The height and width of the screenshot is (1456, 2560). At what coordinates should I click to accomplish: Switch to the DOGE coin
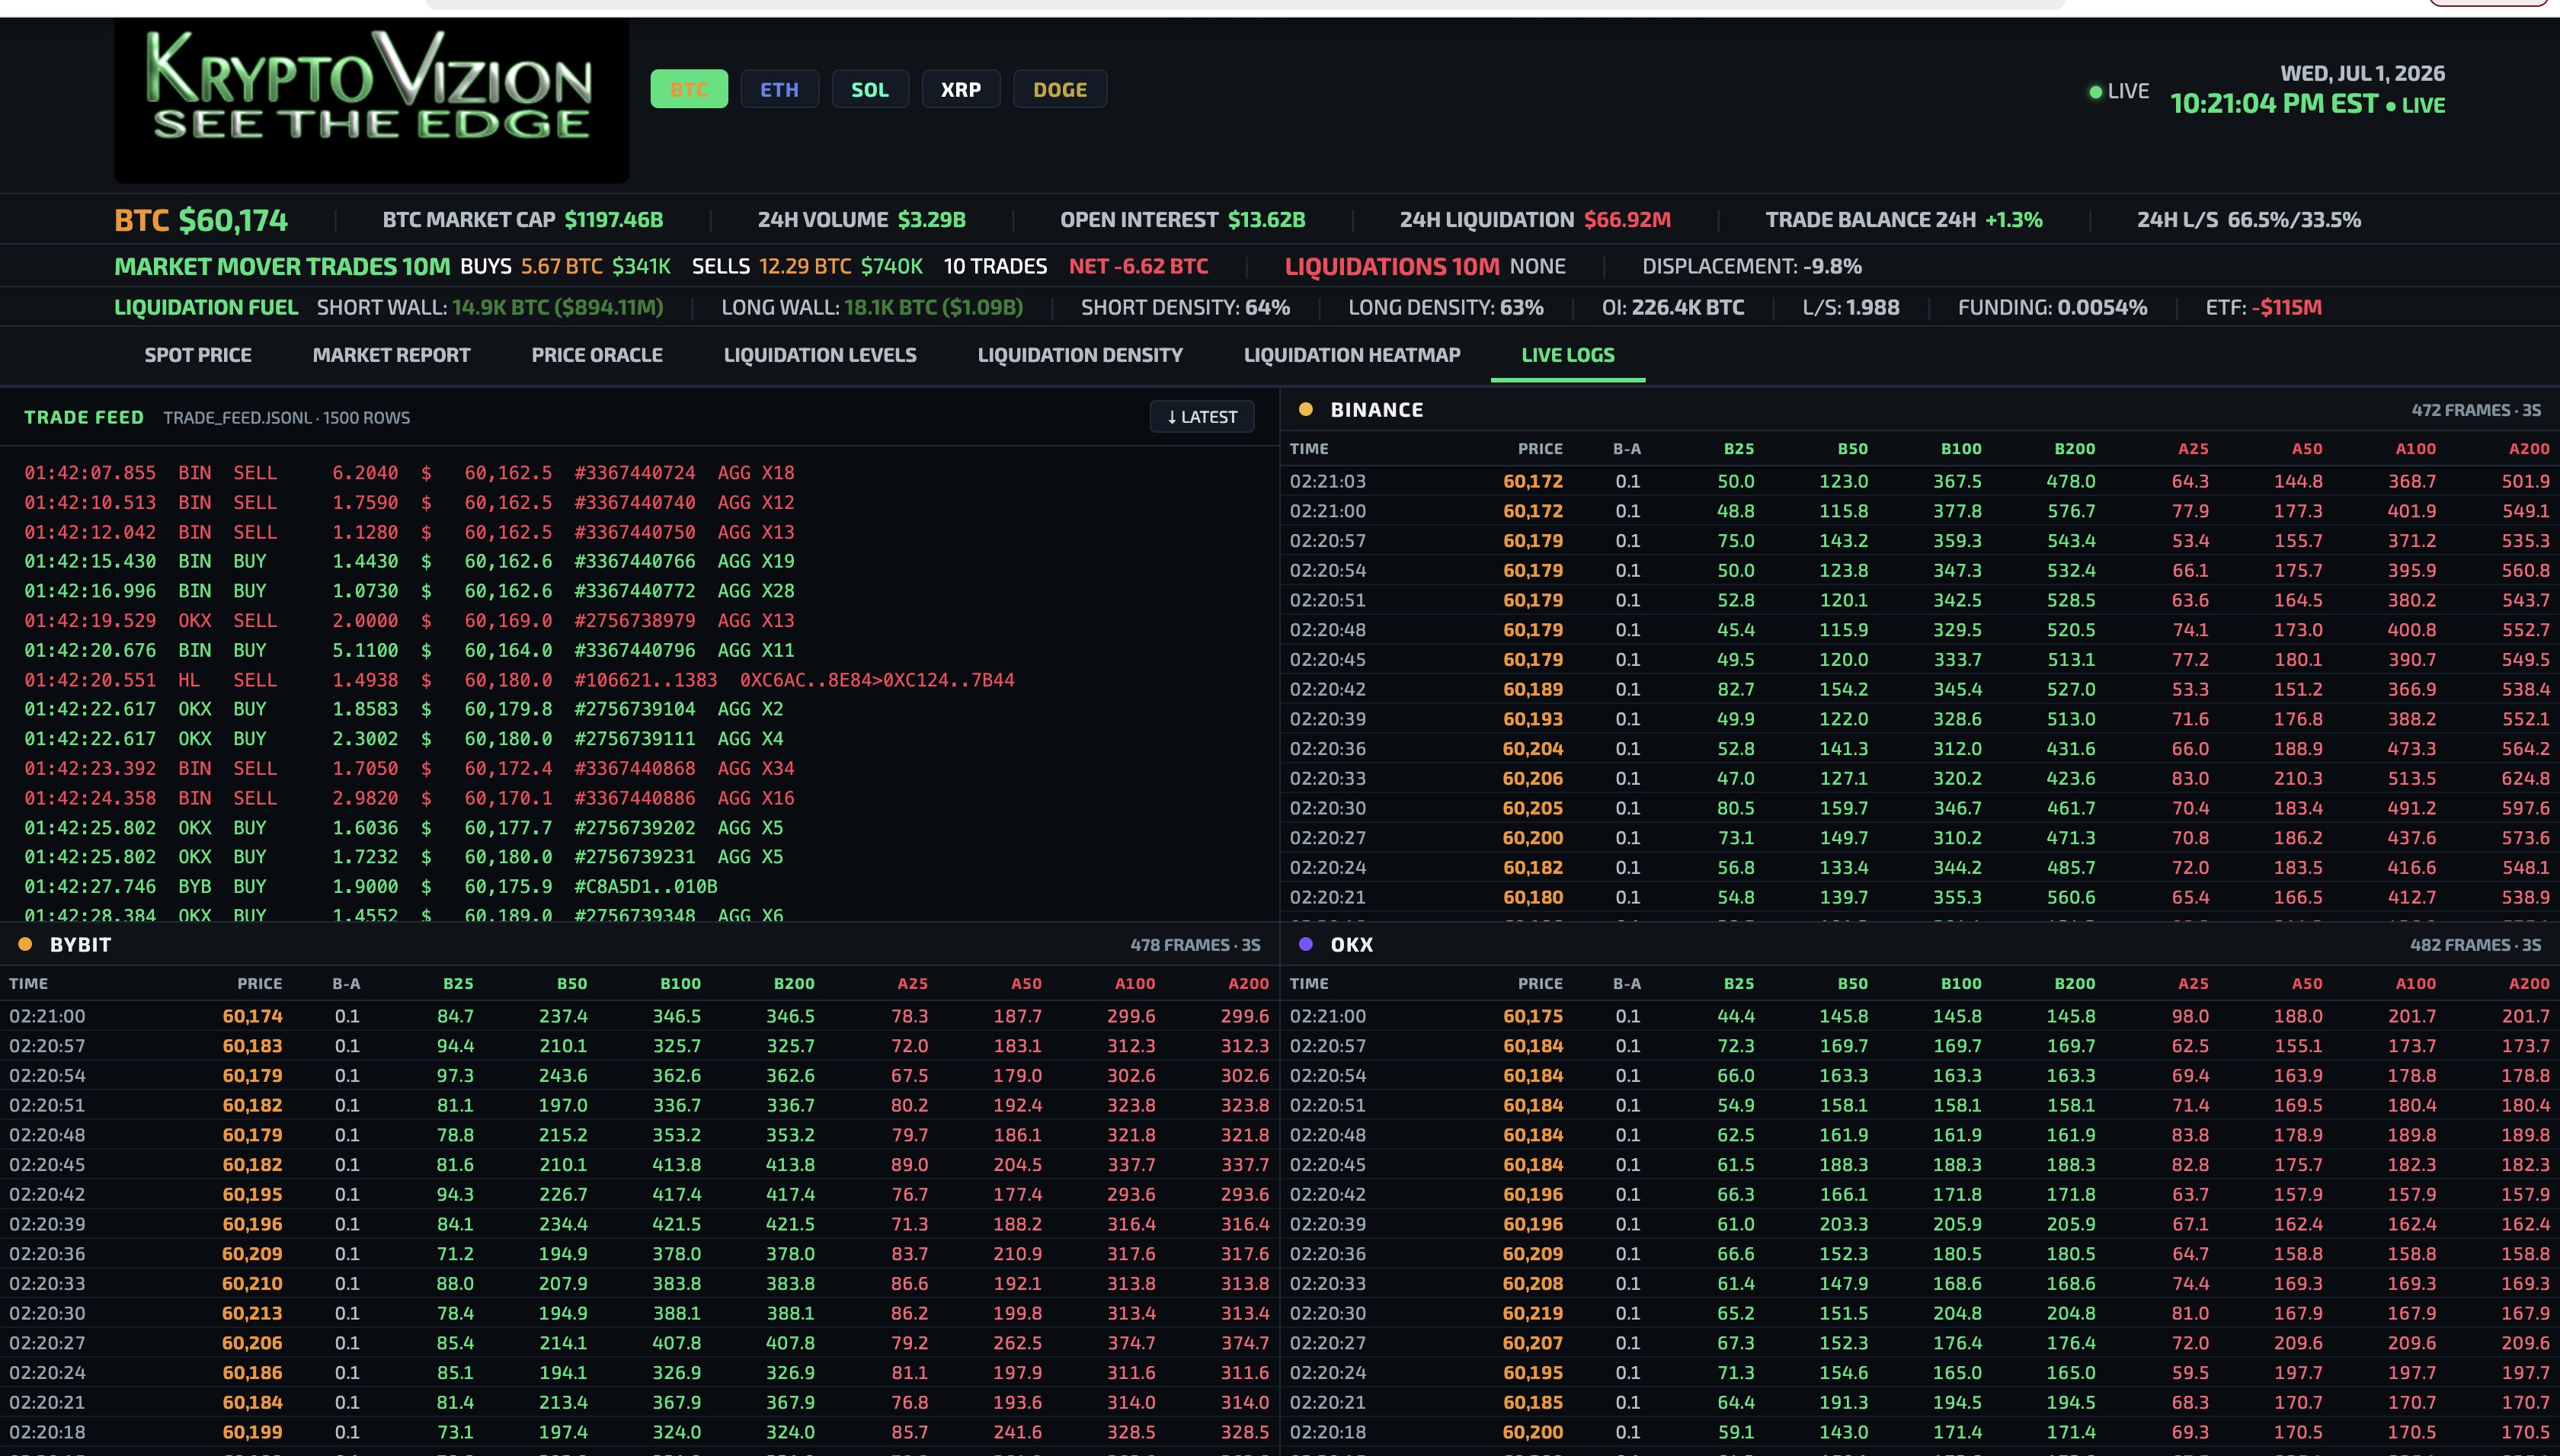[x=1060, y=89]
